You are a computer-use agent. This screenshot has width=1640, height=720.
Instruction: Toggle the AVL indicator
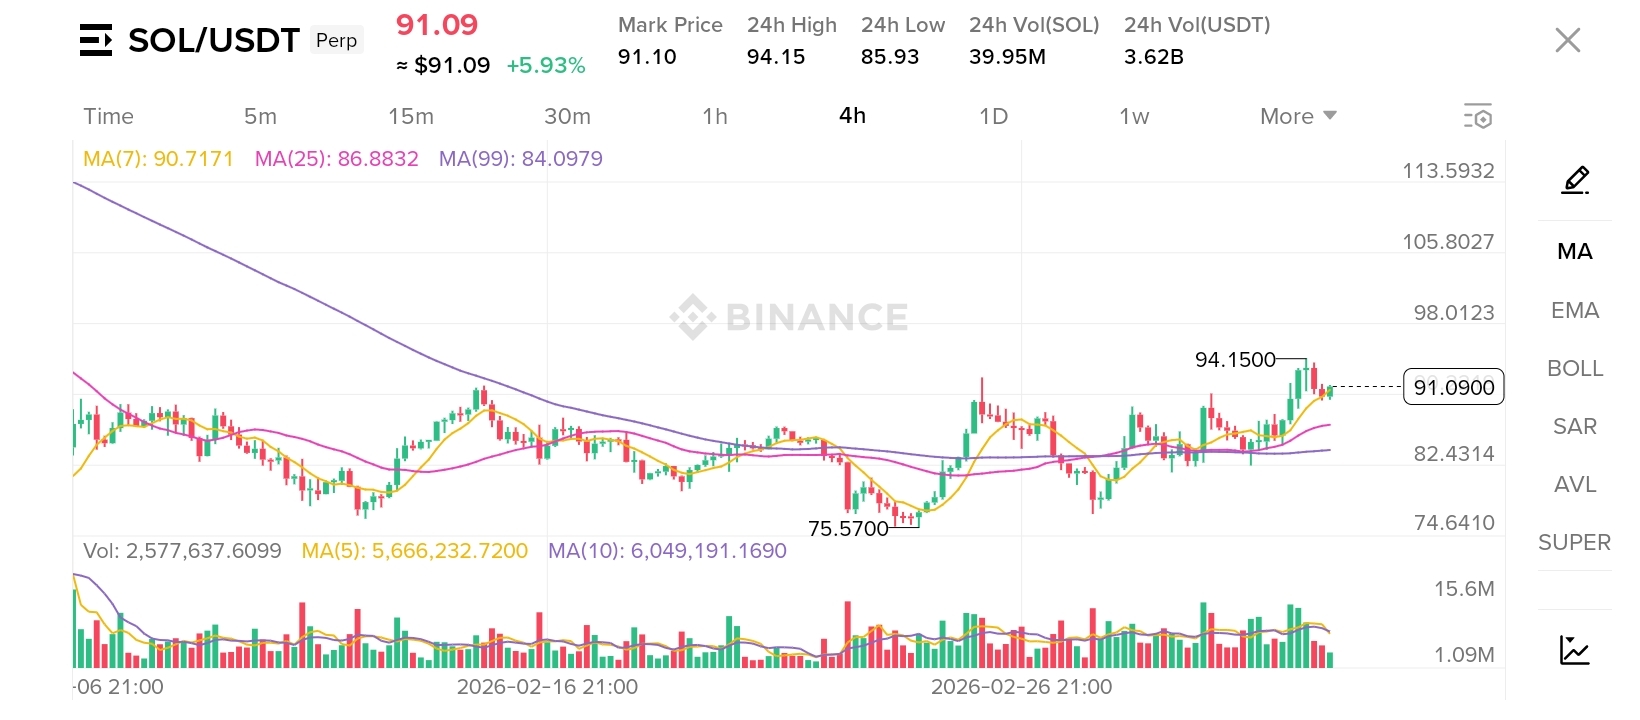coord(1574,484)
